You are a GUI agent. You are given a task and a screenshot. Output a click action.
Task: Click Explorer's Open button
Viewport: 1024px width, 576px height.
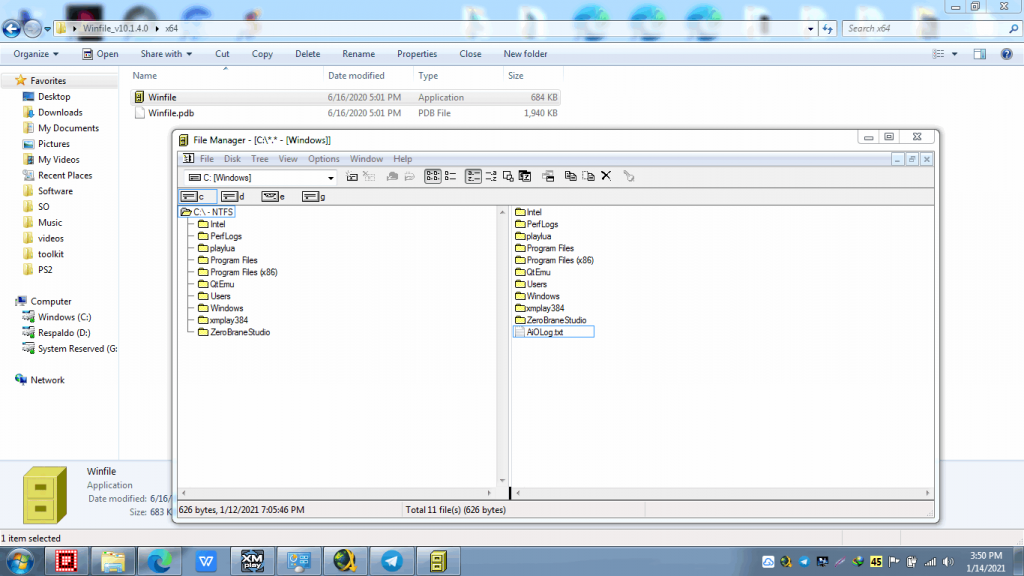tap(100, 54)
